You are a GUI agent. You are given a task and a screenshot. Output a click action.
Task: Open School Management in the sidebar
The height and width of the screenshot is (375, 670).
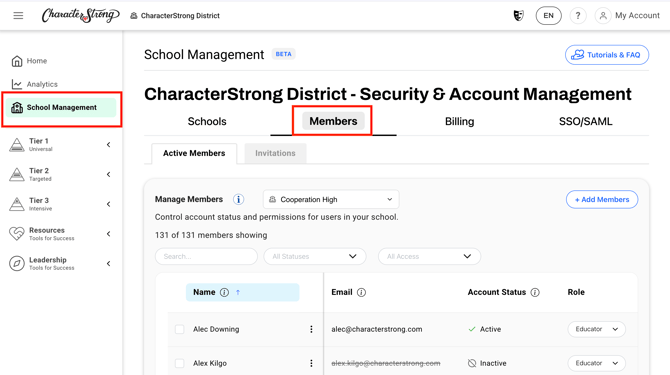pos(61,108)
